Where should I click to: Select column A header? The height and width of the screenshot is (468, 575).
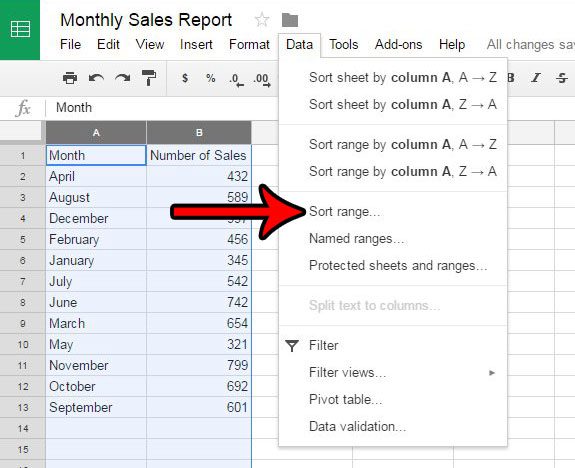point(96,132)
